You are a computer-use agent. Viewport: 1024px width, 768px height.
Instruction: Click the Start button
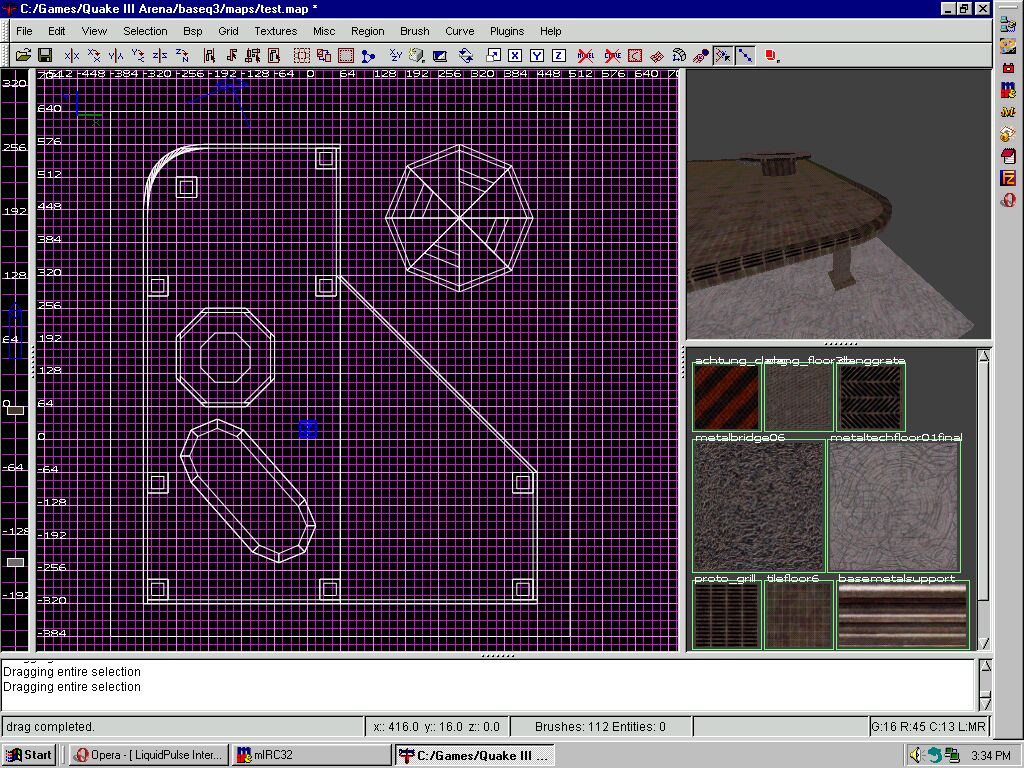coord(28,755)
